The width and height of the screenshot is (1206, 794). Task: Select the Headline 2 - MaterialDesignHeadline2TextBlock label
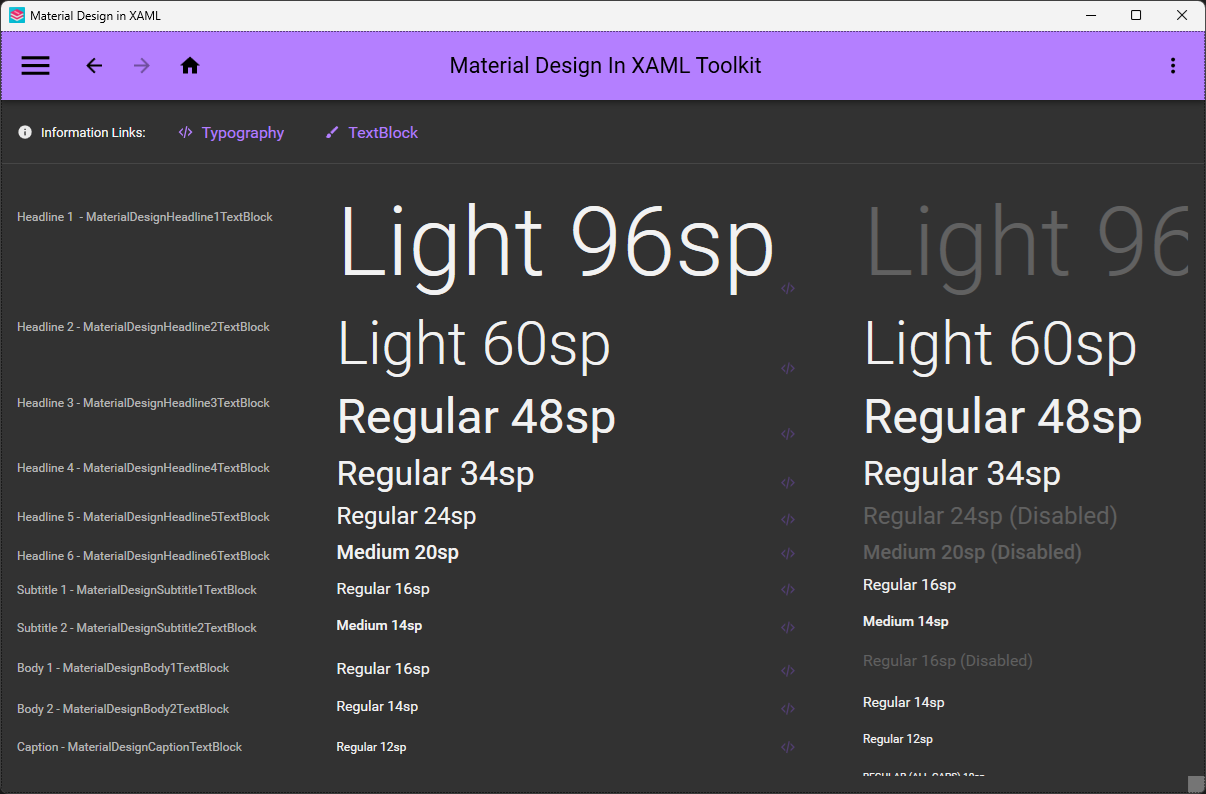pyautogui.click(x=143, y=327)
